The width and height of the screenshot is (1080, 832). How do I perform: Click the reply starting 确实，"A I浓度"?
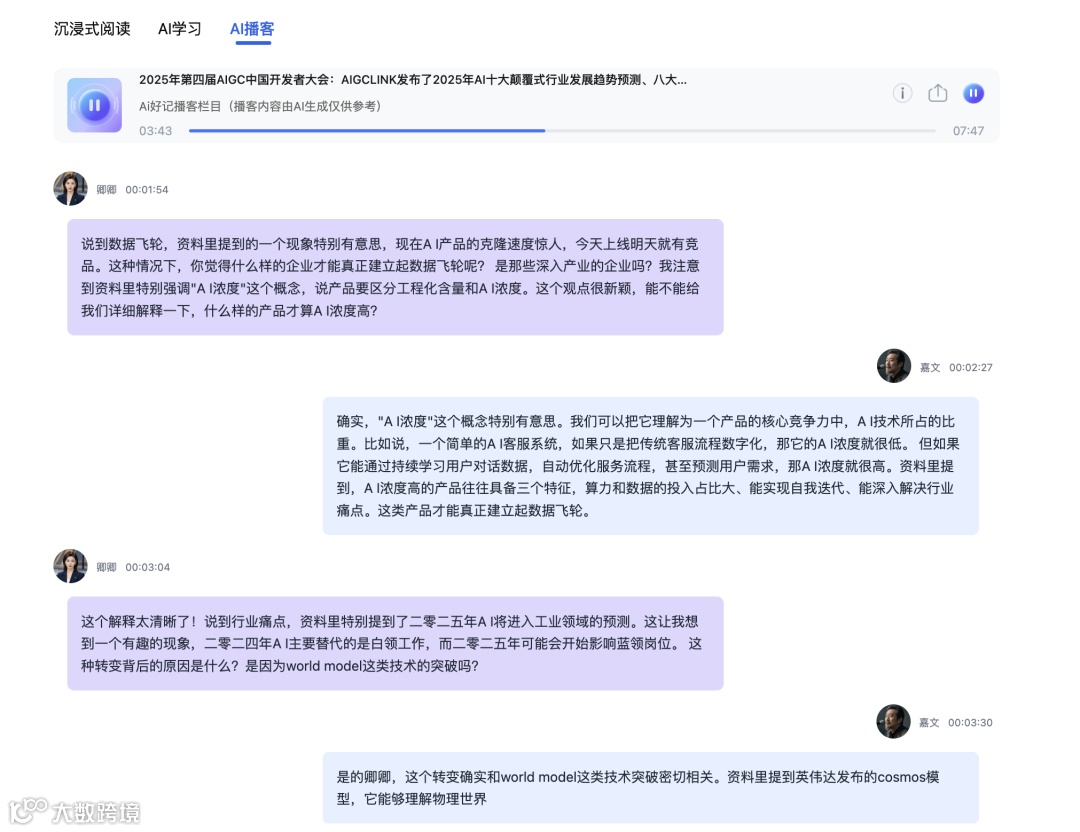click(650, 466)
